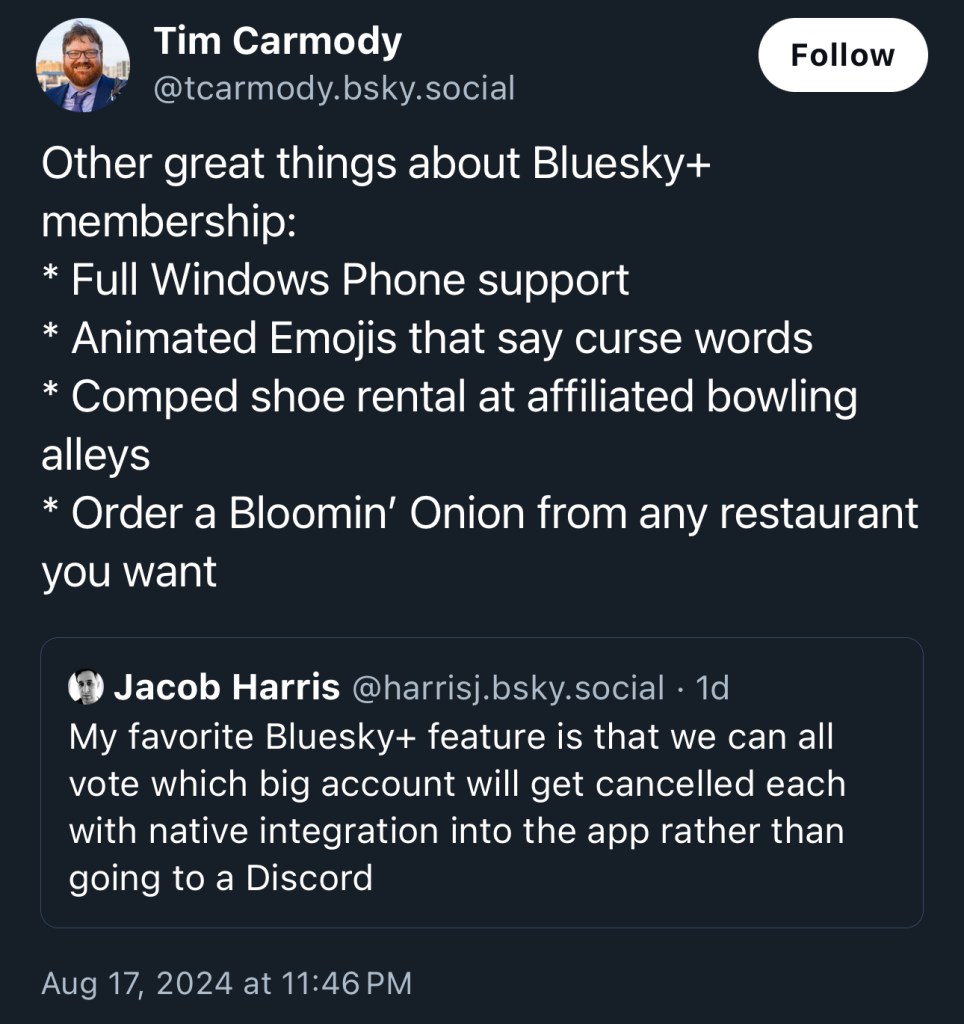Click Jacob Harris's small avatar icon
The image size is (964, 1024).
point(86,688)
